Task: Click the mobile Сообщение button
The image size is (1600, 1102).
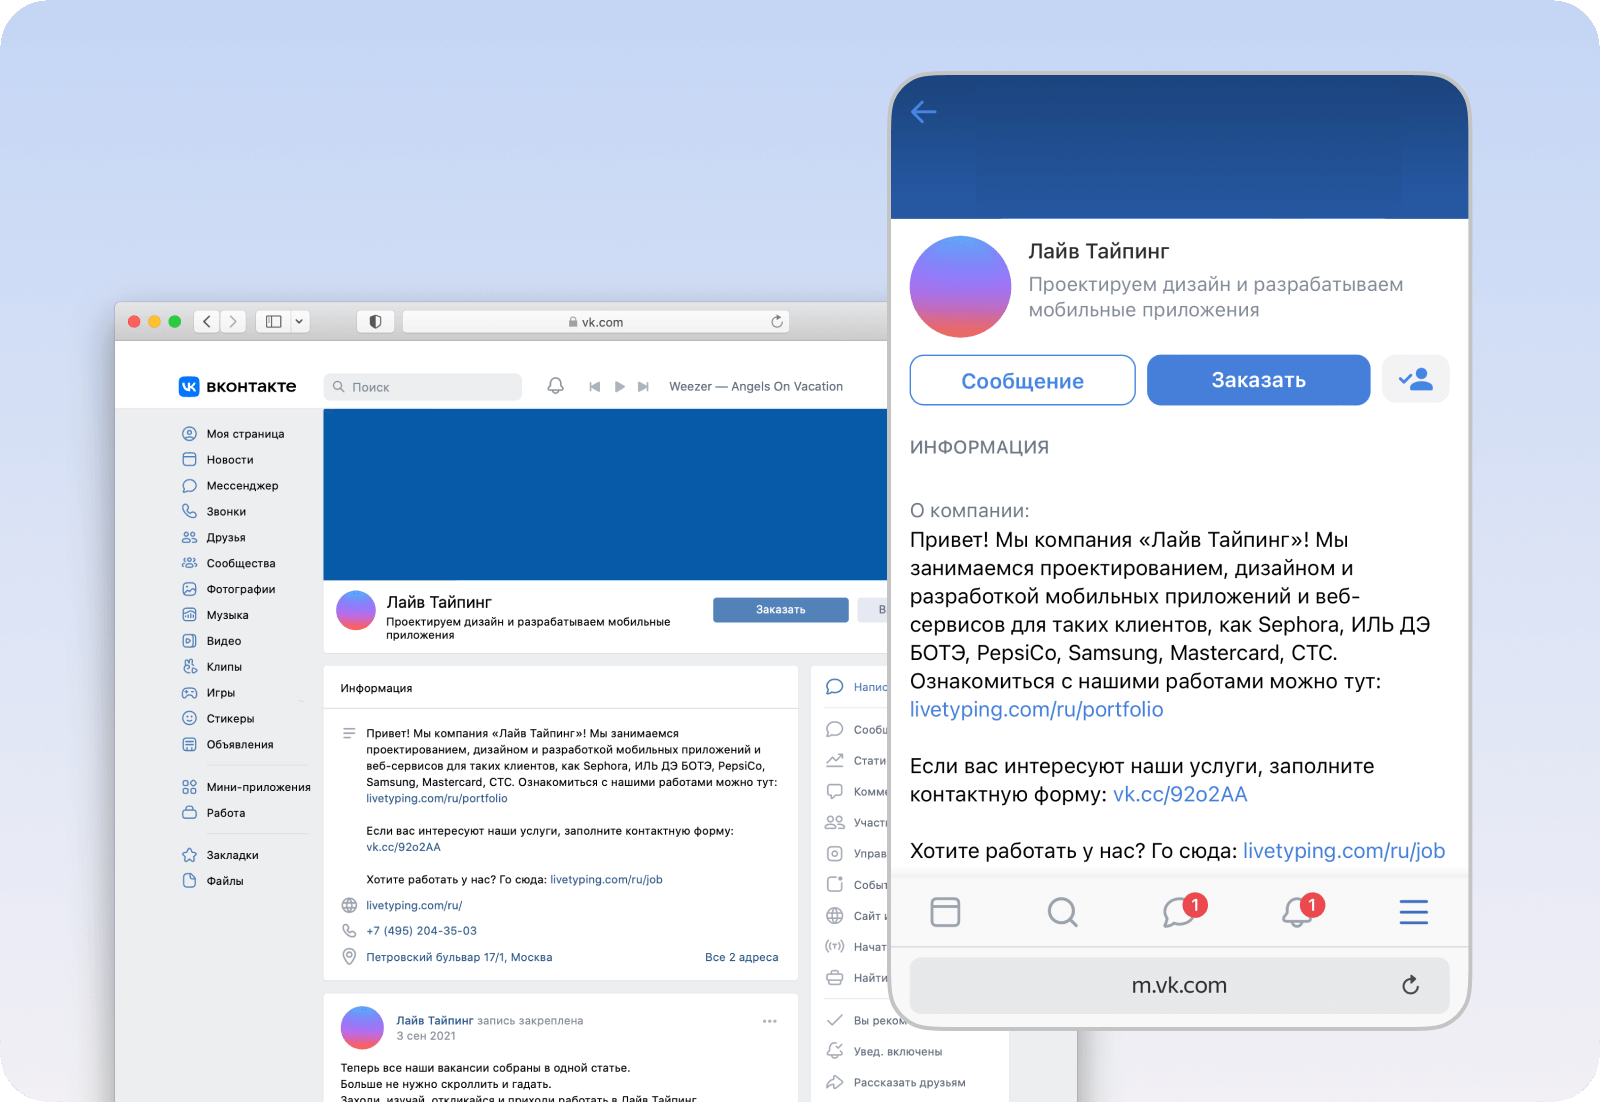Action: click(1022, 380)
